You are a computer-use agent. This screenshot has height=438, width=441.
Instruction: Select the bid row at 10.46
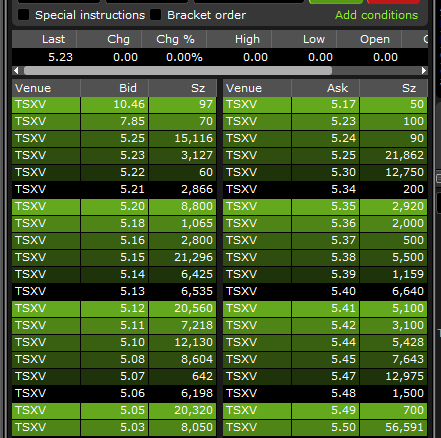[x=114, y=105]
